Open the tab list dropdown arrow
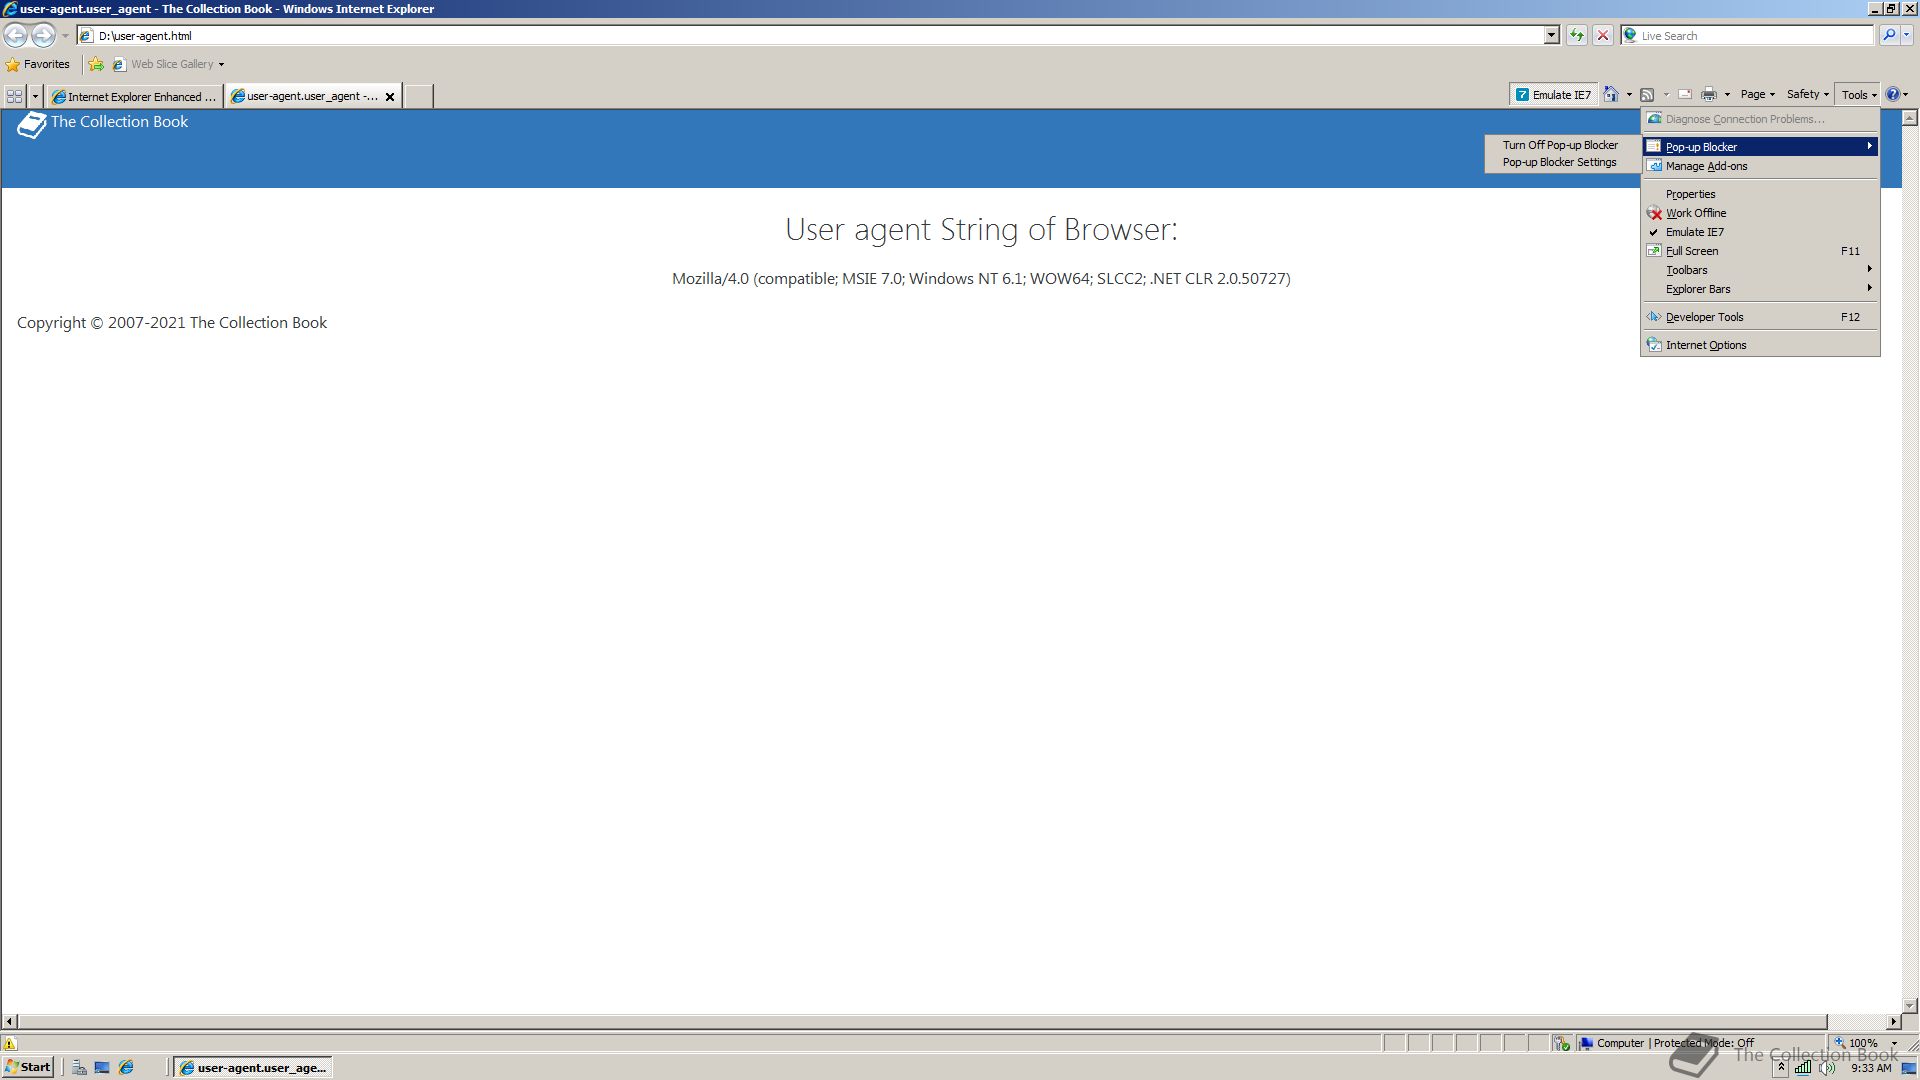 point(35,97)
